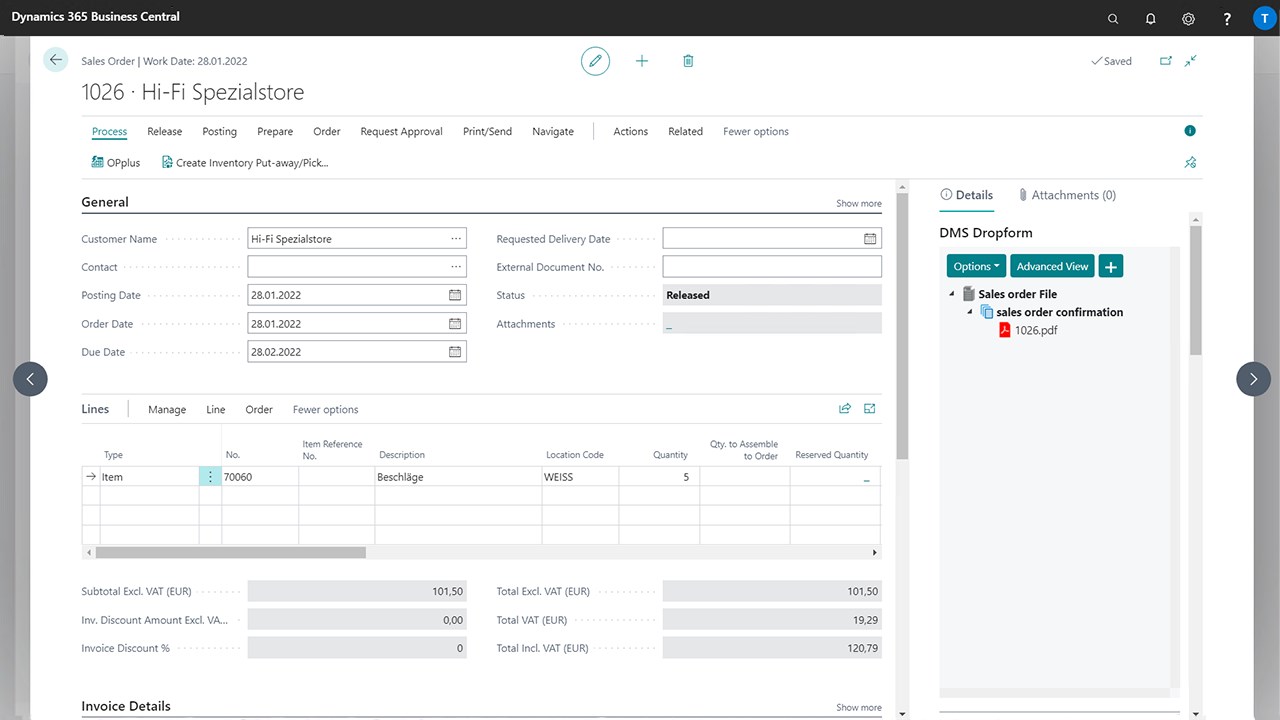Go to the next record arrow
Image resolution: width=1280 pixels, height=720 pixels.
1254,379
